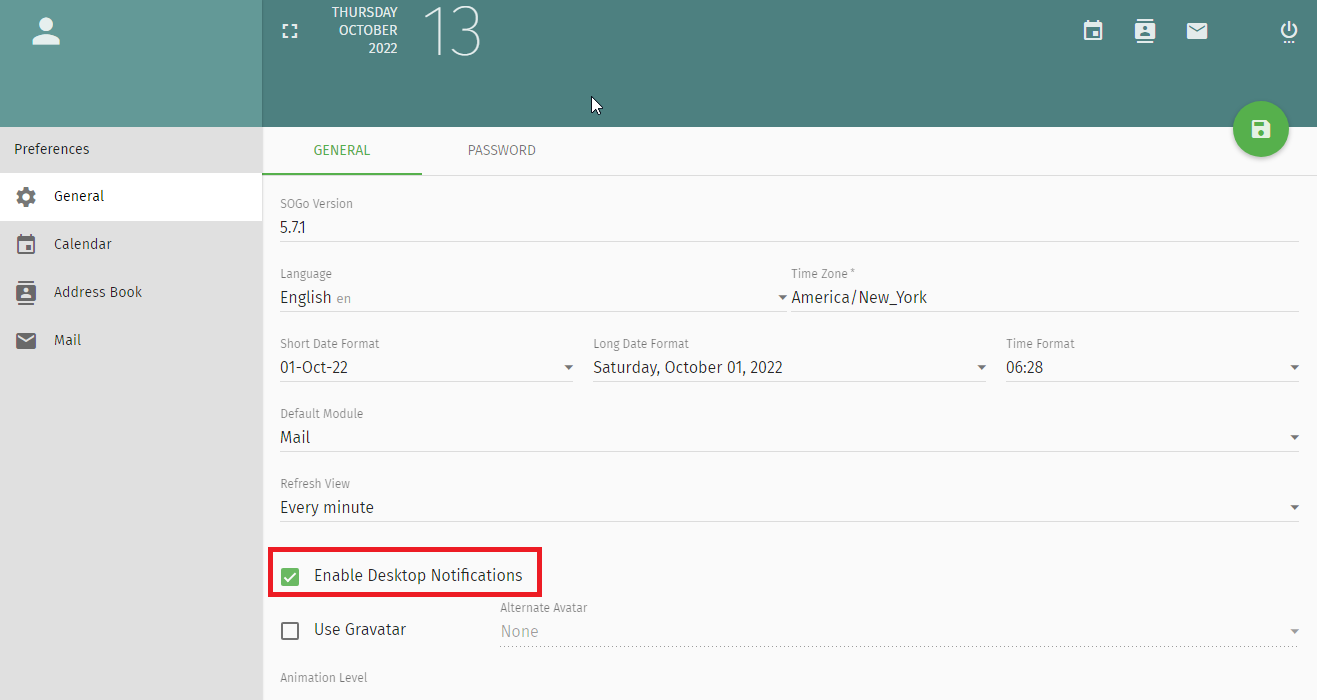Click the power logout icon
Screen dimensions: 1317x700
pyautogui.click(x=1289, y=32)
